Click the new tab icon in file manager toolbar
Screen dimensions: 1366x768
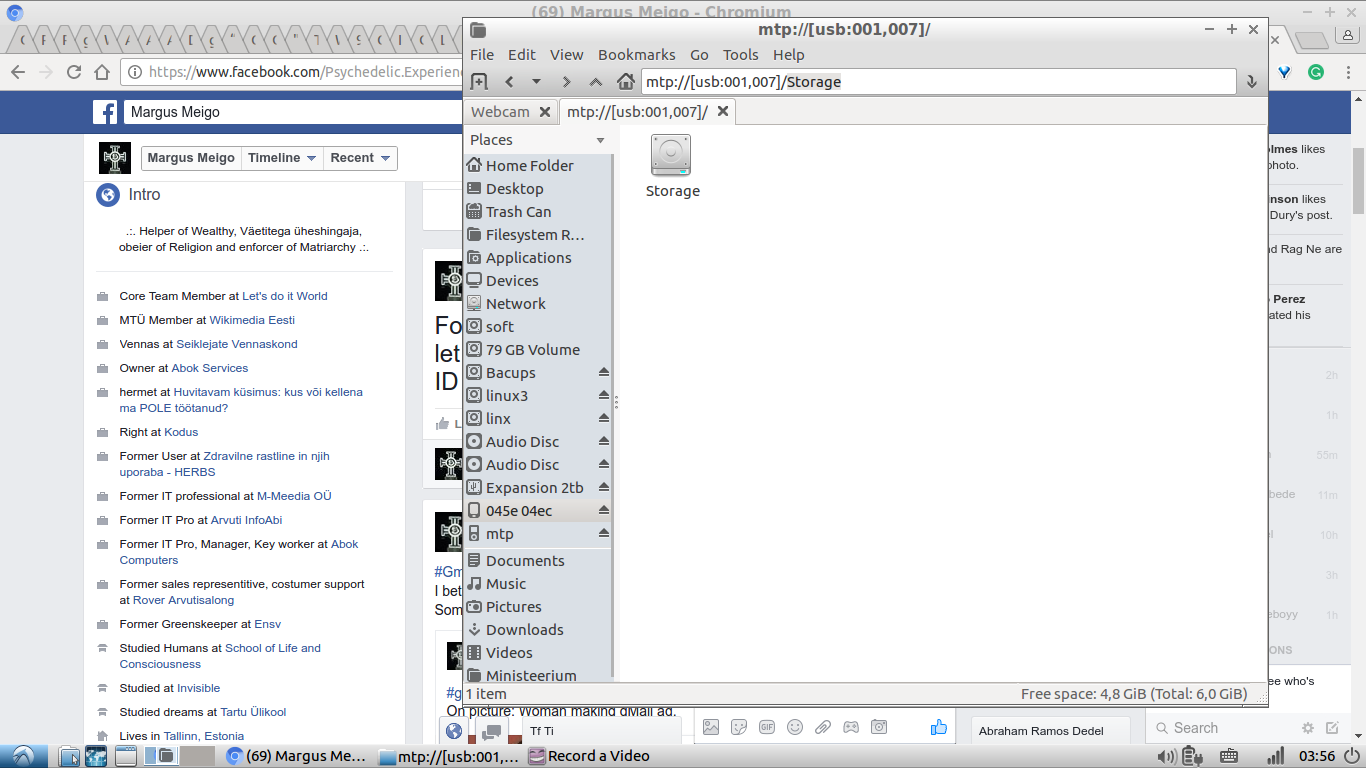click(479, 82)
